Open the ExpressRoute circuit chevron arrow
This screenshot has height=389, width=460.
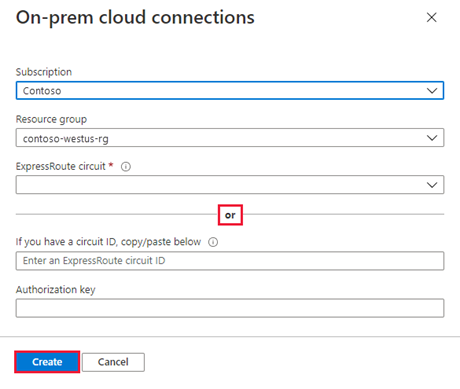432,185
